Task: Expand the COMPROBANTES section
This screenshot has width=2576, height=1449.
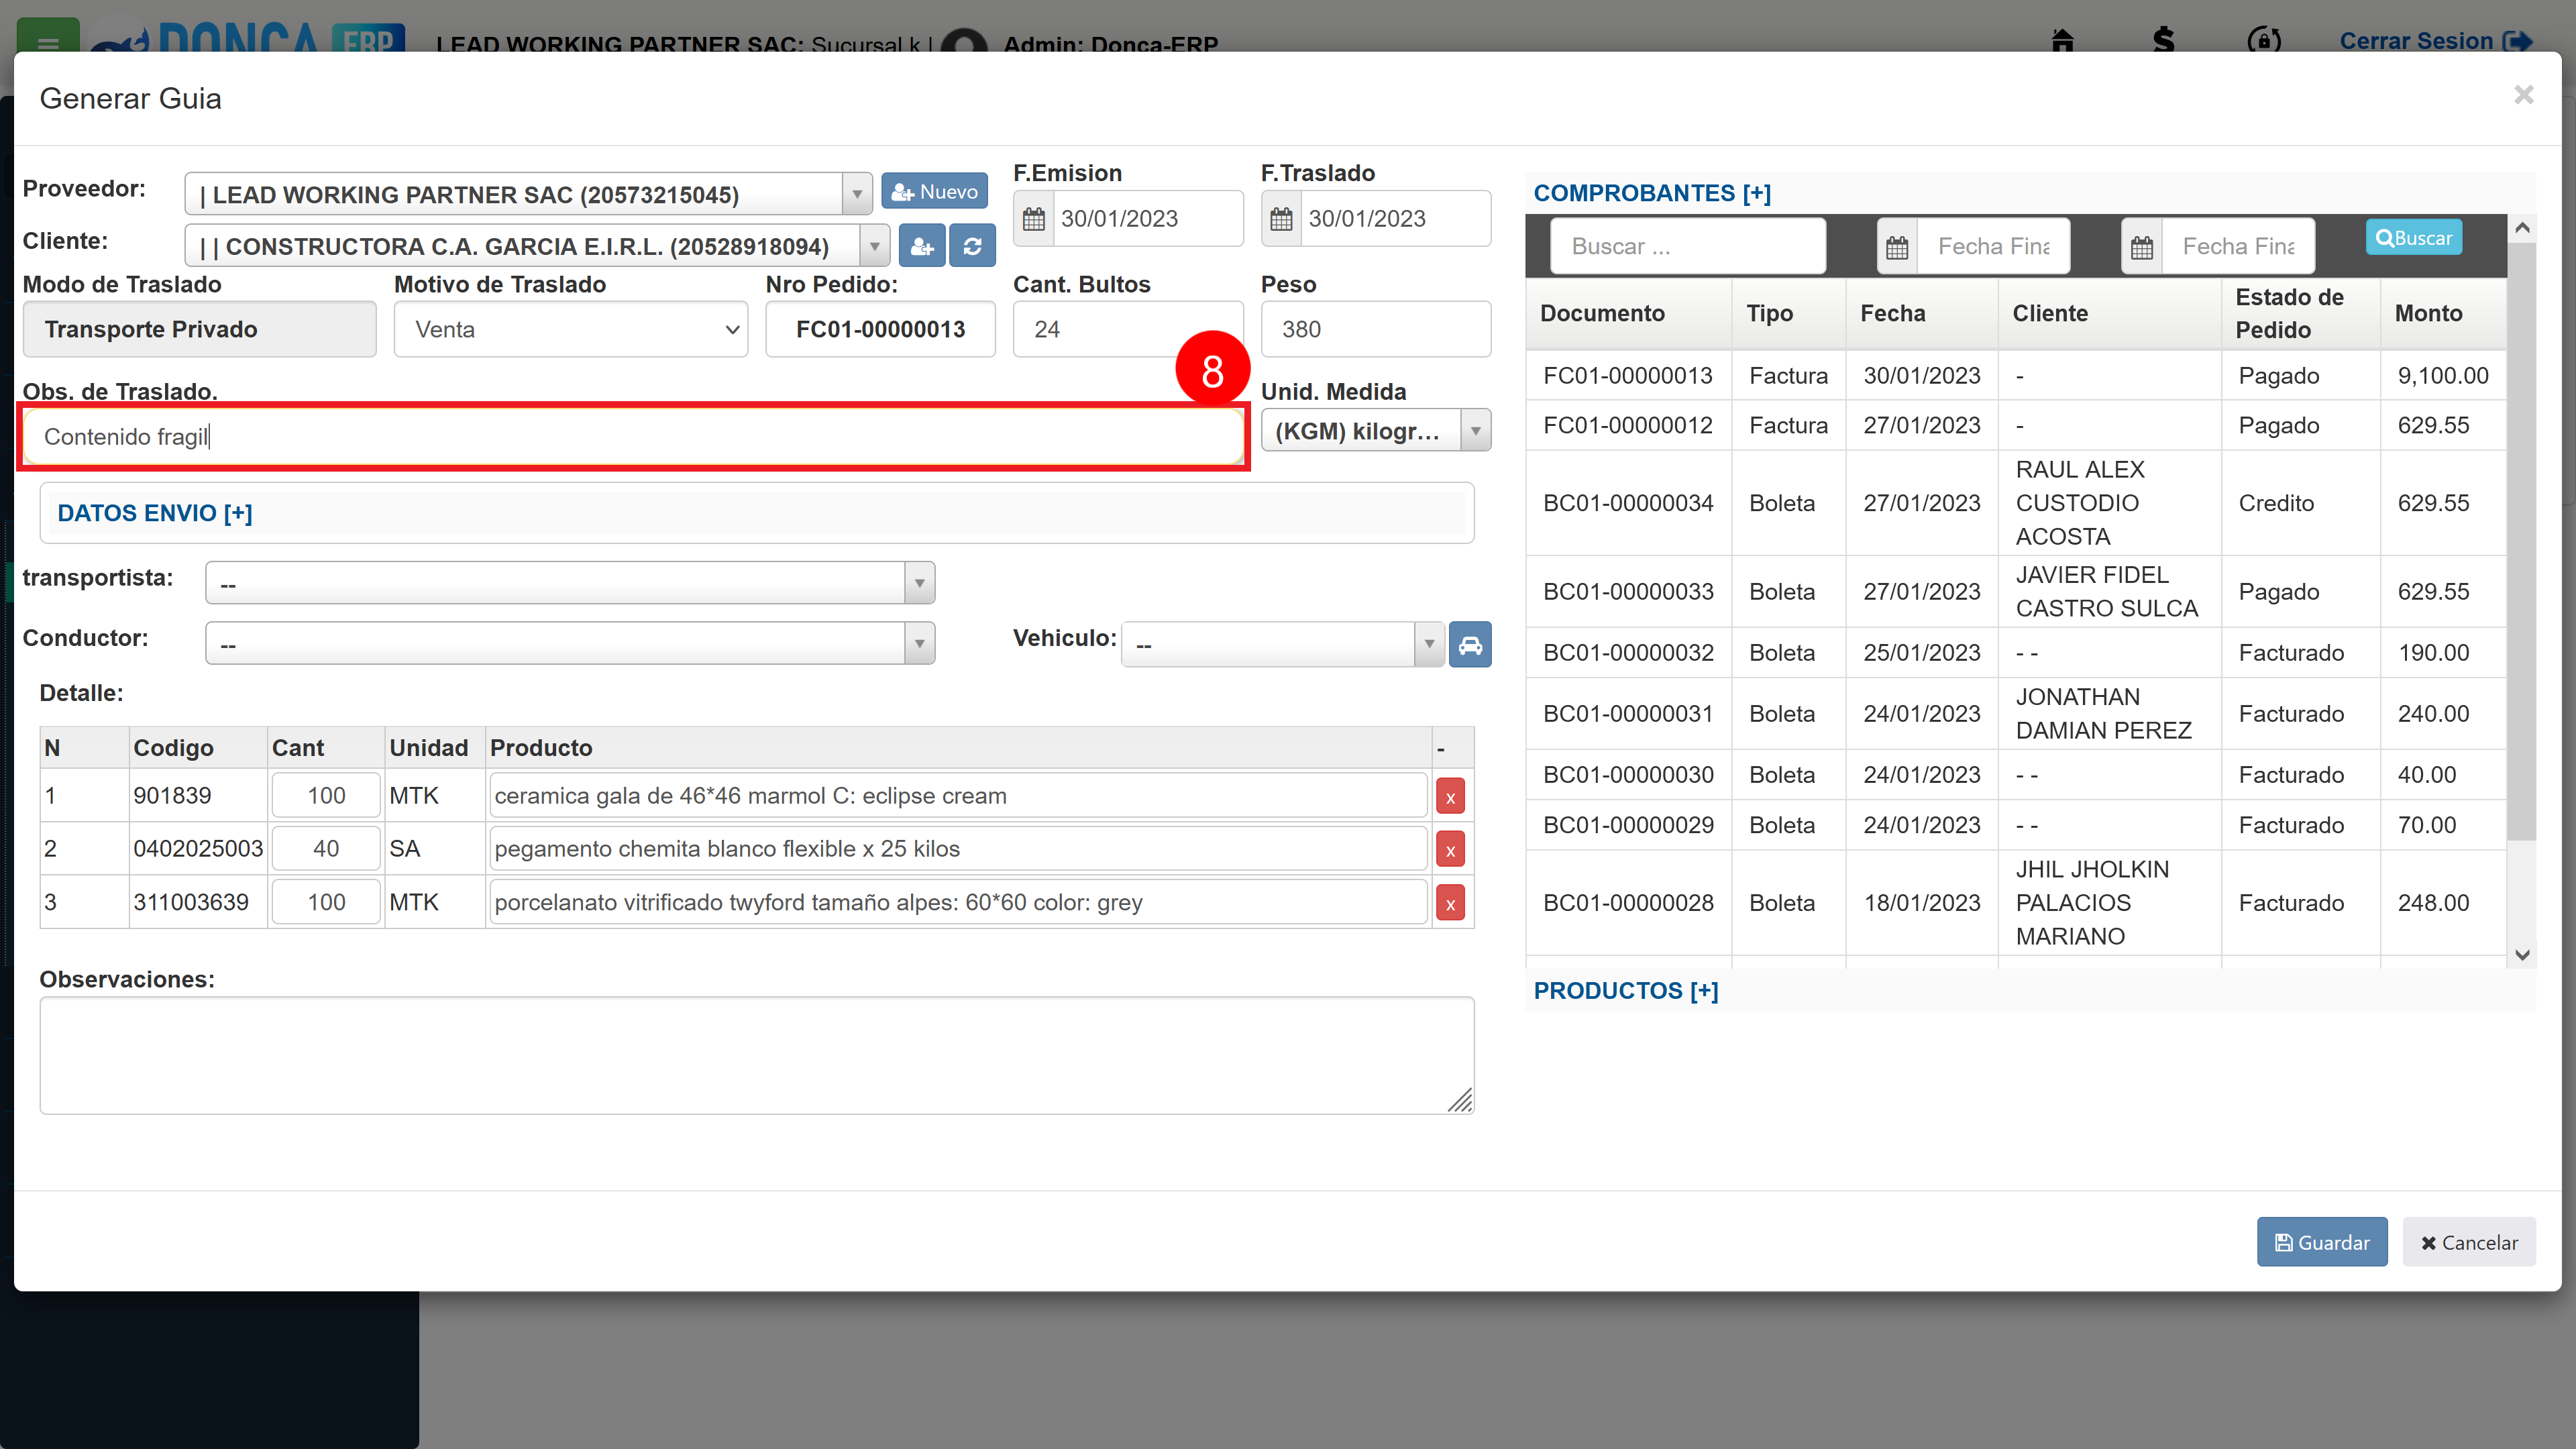Action: coord(1652,193)
